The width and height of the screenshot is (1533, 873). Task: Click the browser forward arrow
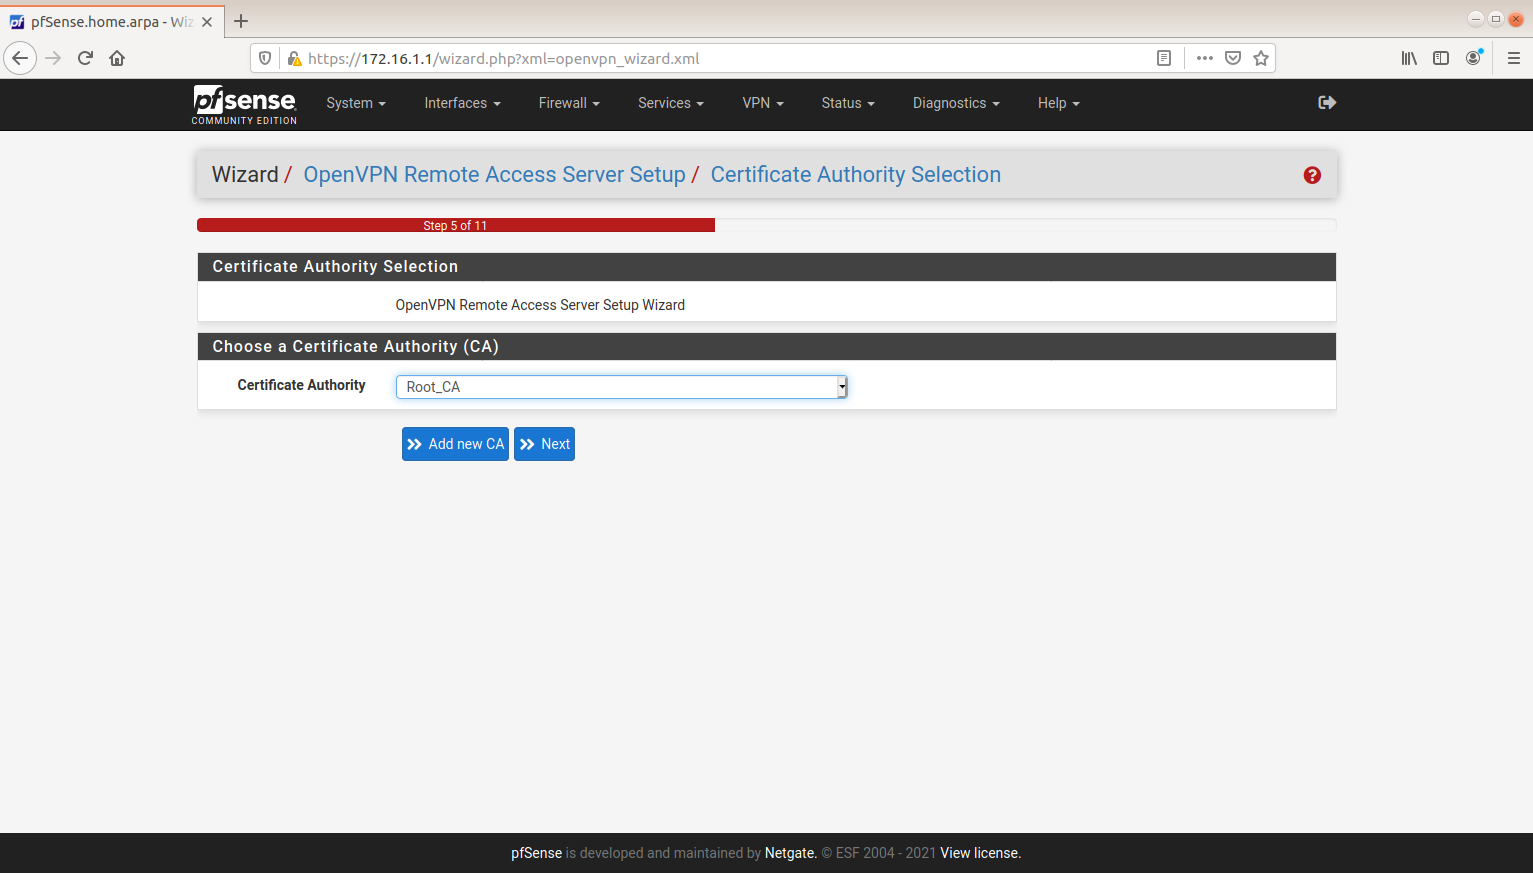(x=53, y=58)
